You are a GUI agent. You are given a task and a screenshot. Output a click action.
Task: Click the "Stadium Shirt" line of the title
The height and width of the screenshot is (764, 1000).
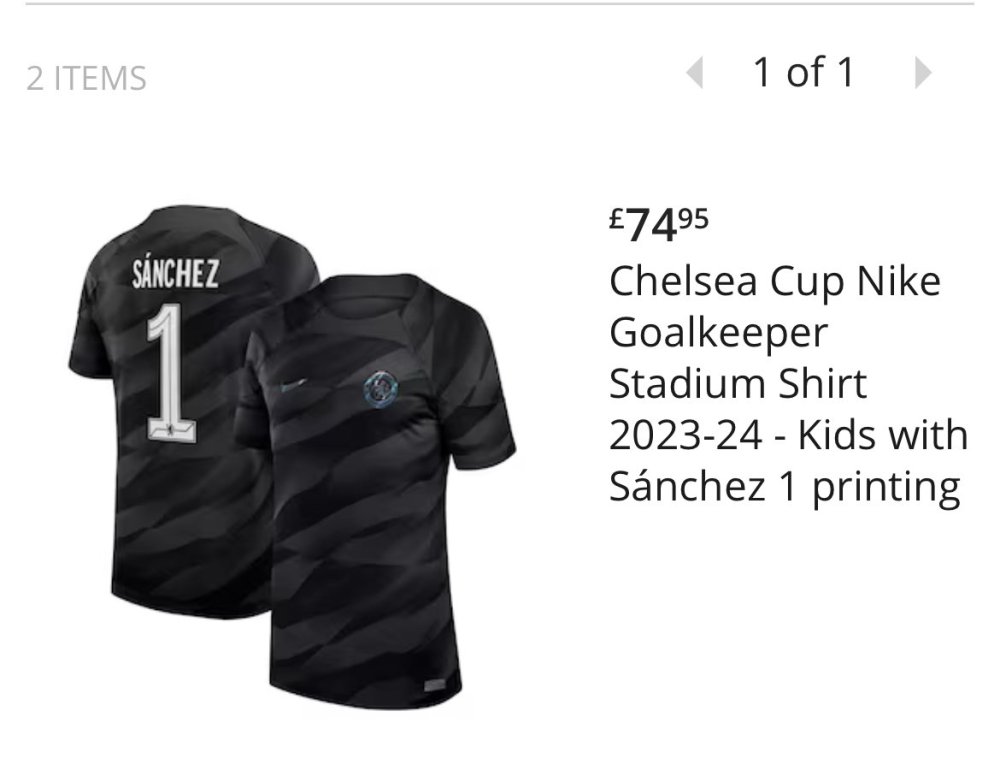[x=738, y=383]
